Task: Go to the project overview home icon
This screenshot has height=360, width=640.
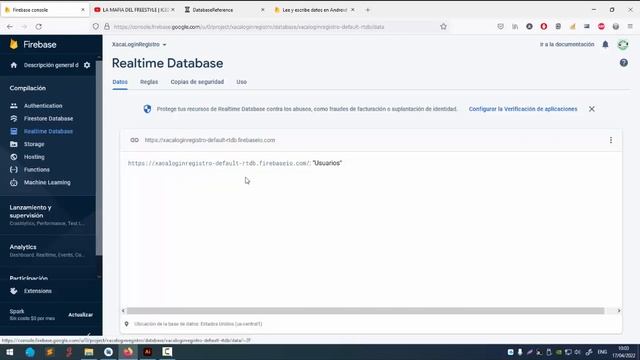Action: click(13, 65)
